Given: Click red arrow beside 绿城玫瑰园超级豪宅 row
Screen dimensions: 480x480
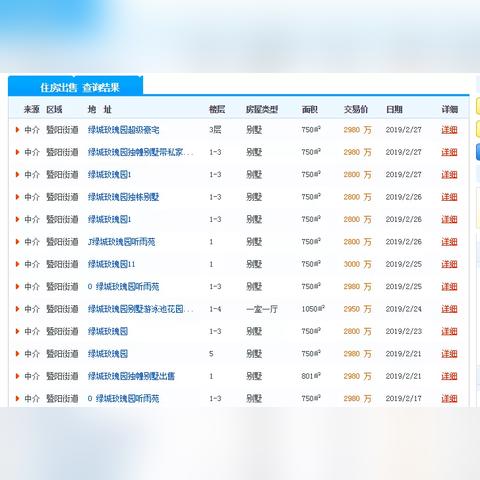Looking at the screenshot, I should tap(18, 130).
